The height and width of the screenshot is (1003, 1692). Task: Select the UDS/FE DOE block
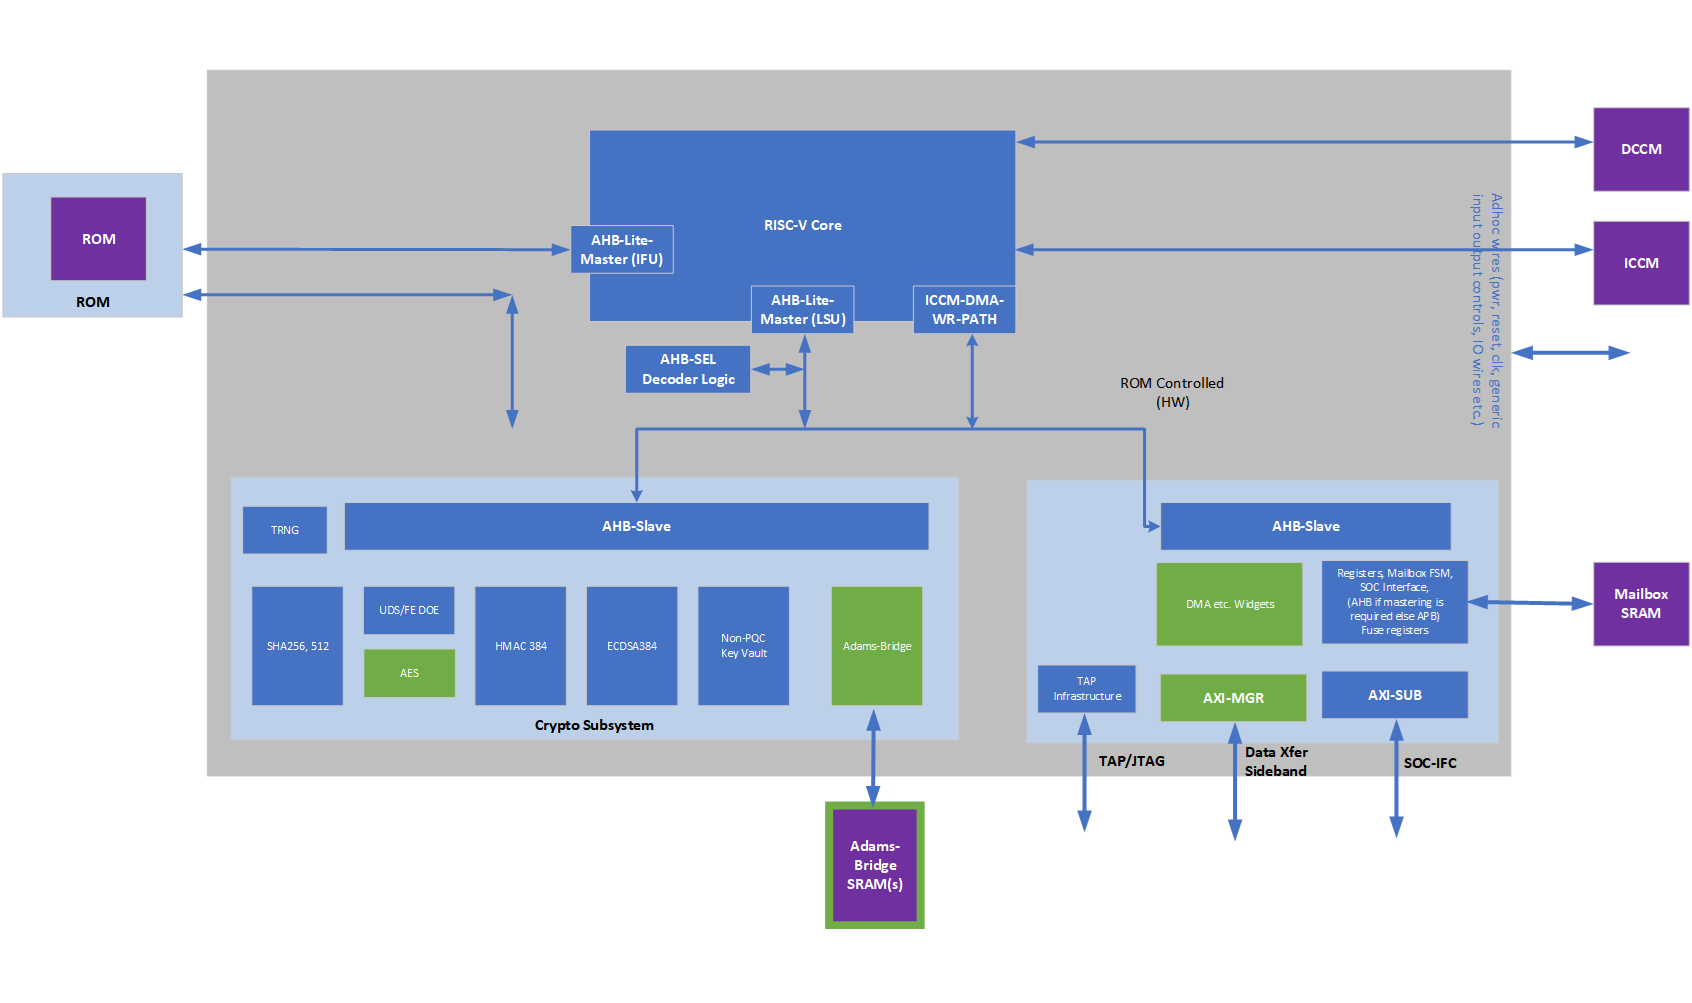point(408,610)
